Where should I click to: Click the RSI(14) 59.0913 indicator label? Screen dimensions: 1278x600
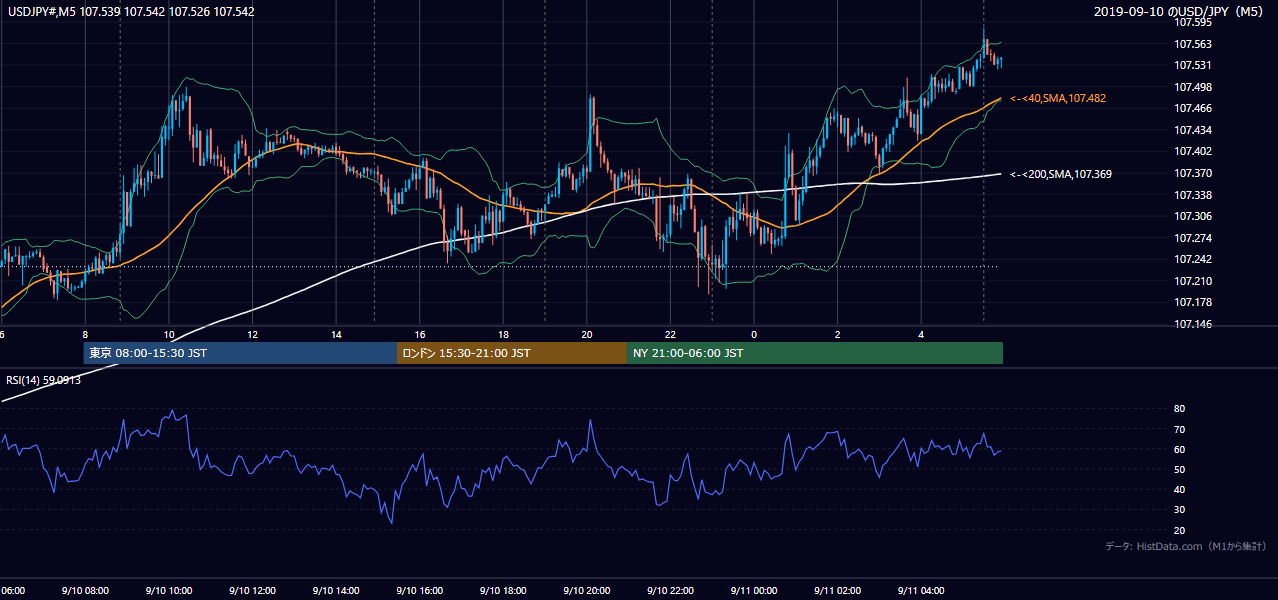(44, 380)
